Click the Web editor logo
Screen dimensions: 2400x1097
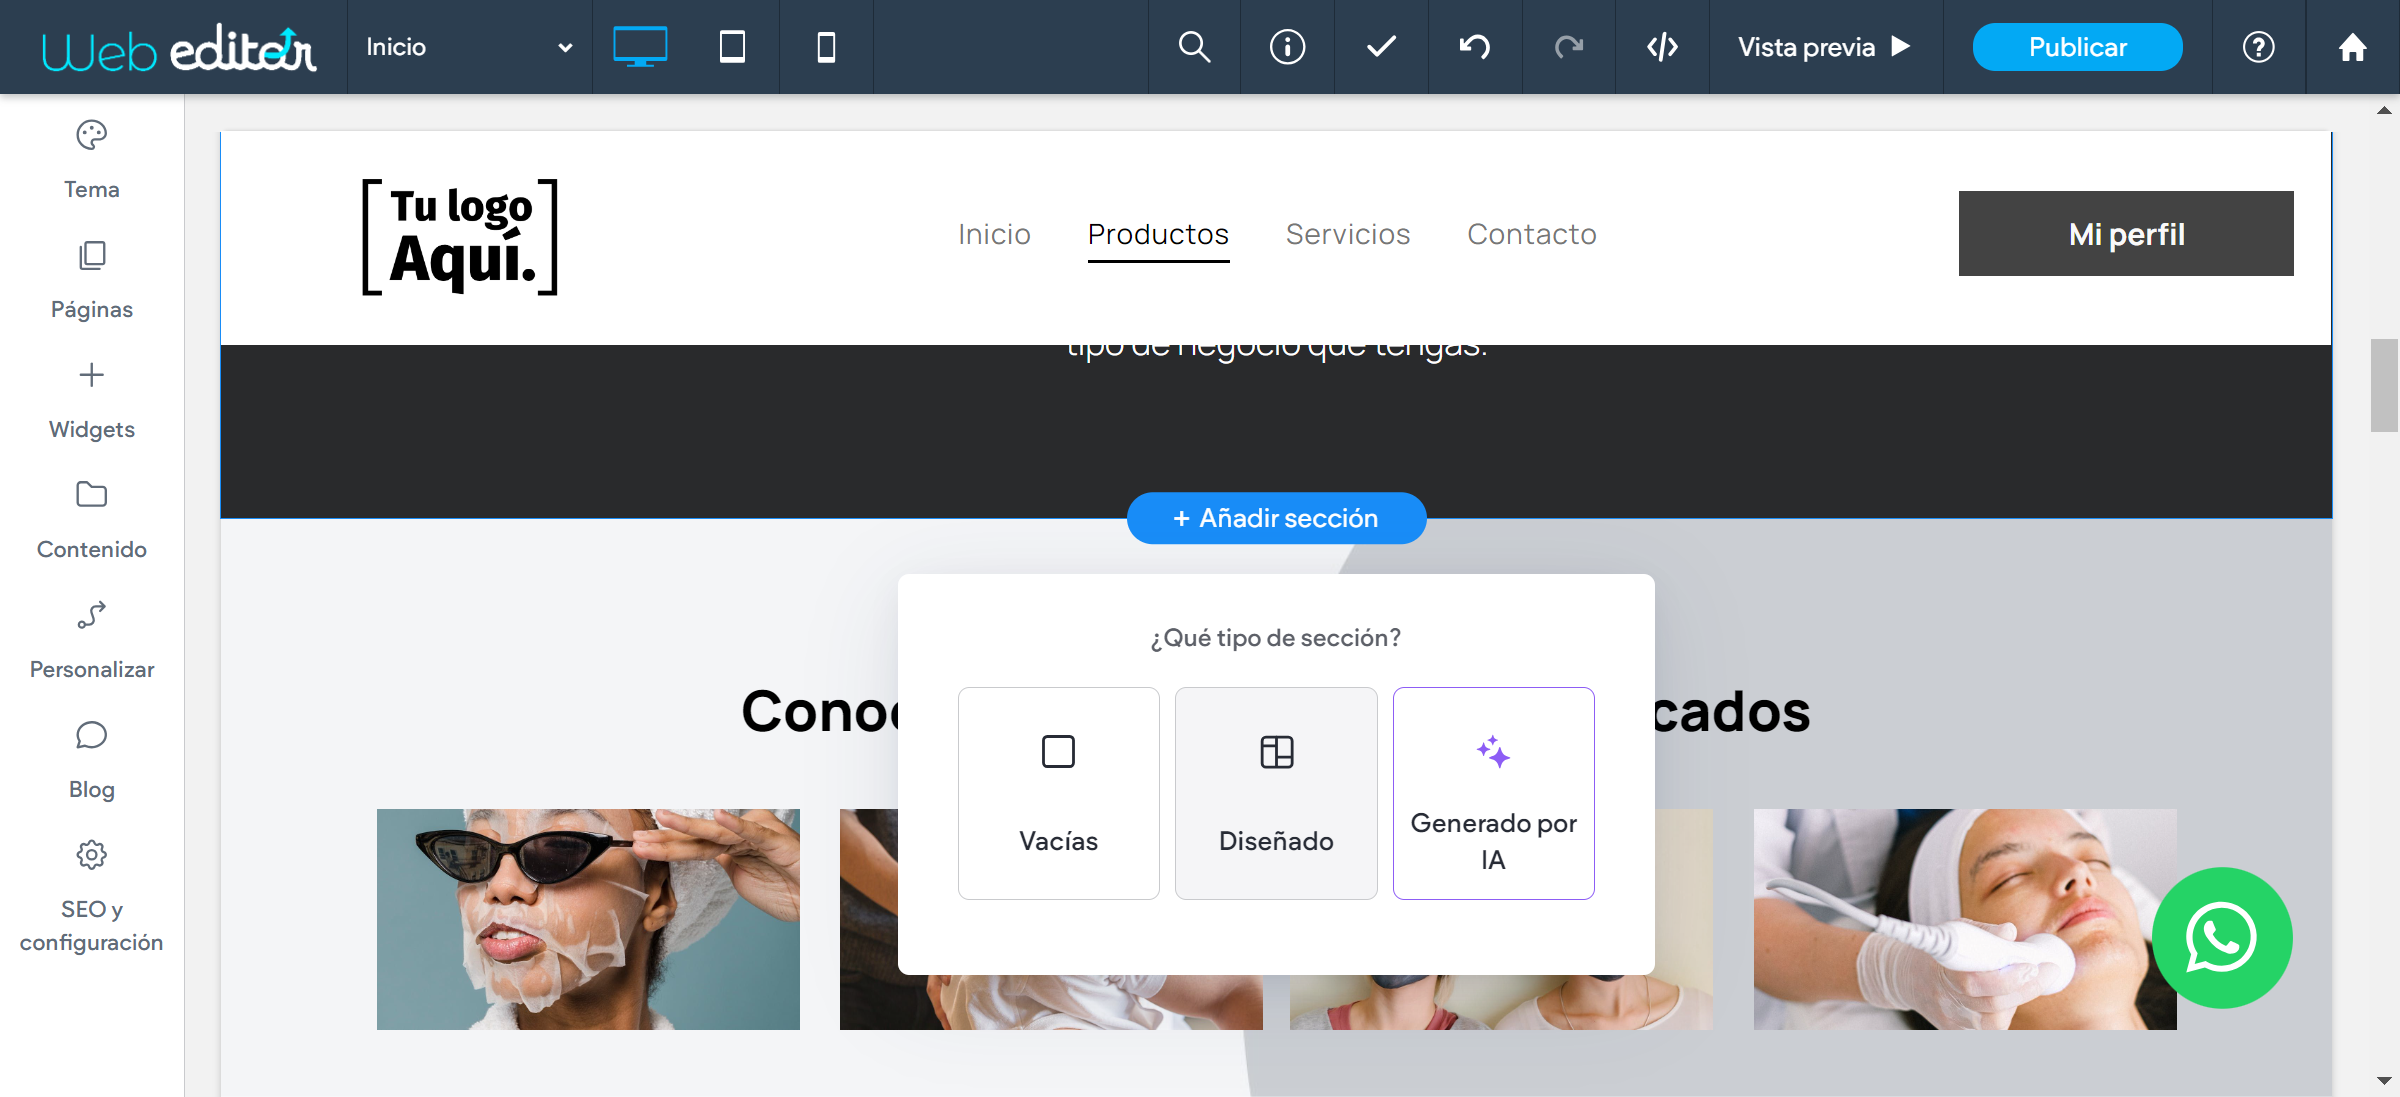(x=179, y=48)
